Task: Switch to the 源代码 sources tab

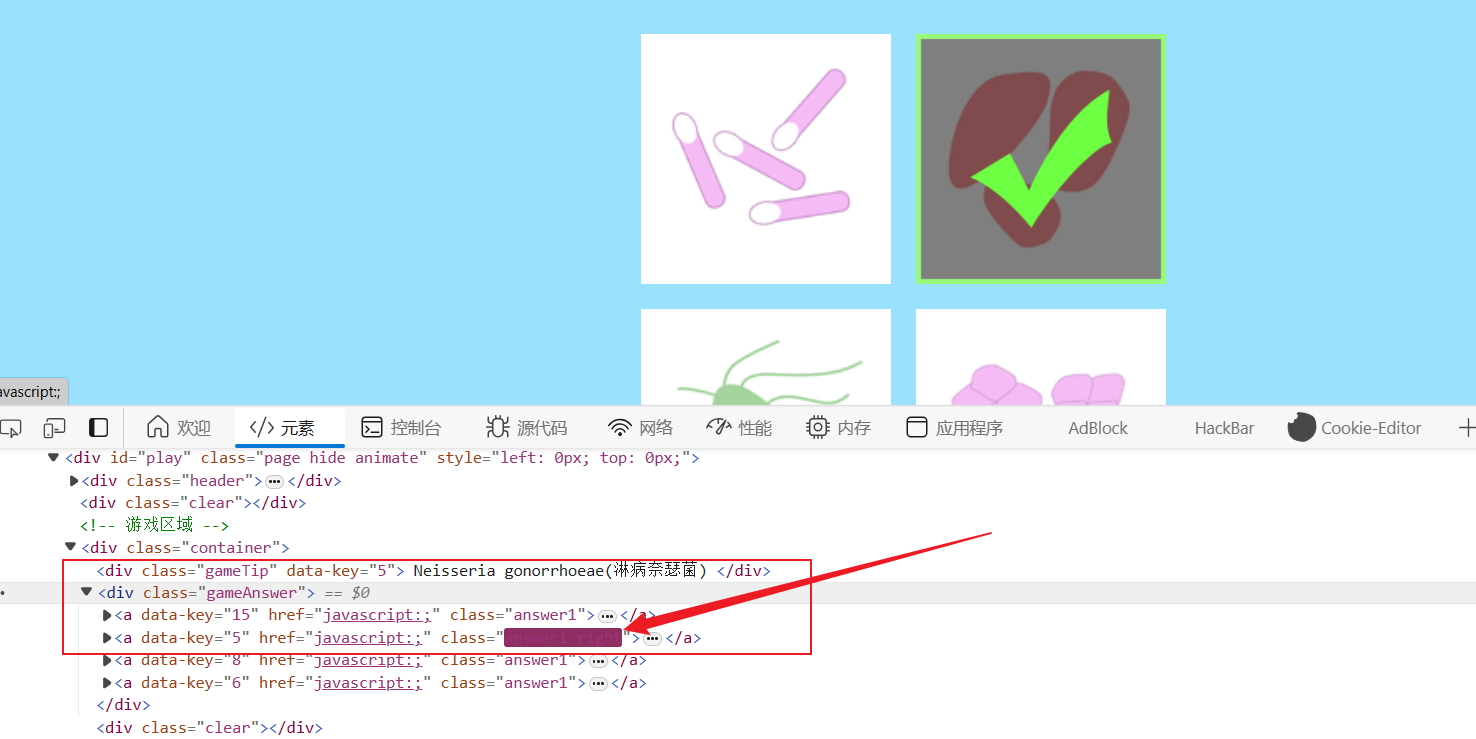Action: coord(527,428)
